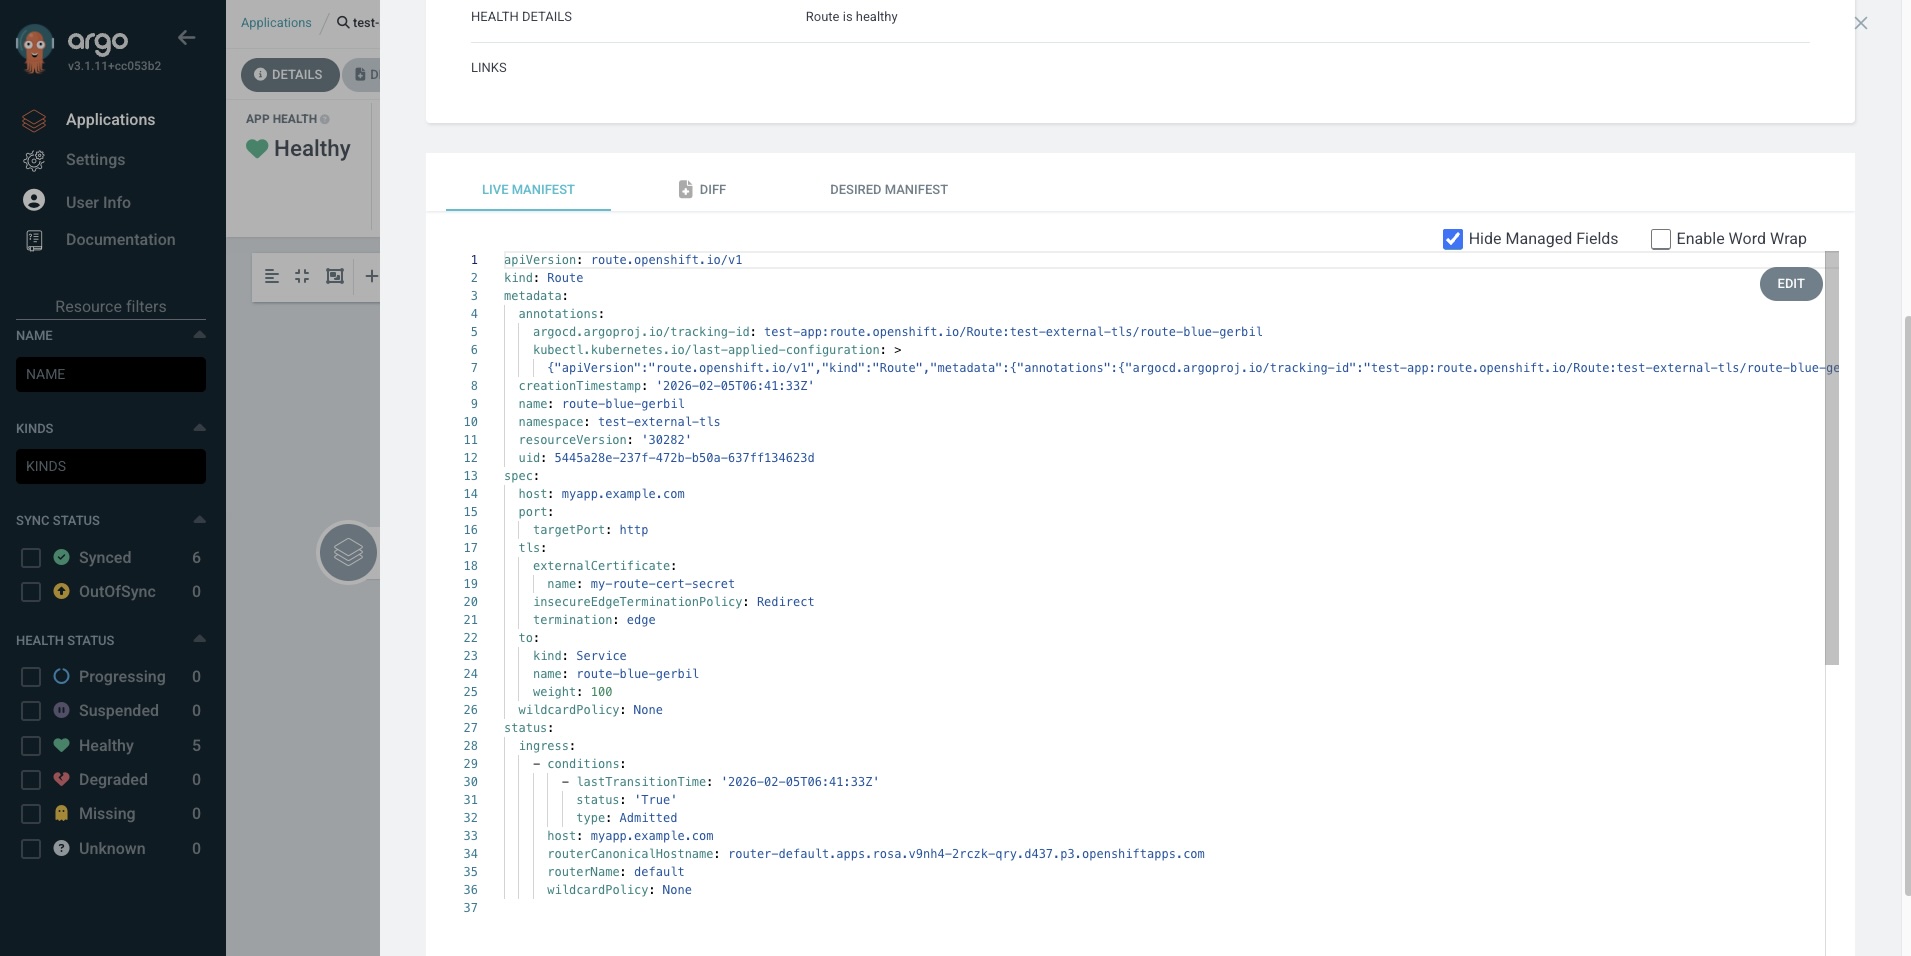Click the Applications breadcrumb link
This screenshot has height=956, width=1911.
click(x=276, y=23)
